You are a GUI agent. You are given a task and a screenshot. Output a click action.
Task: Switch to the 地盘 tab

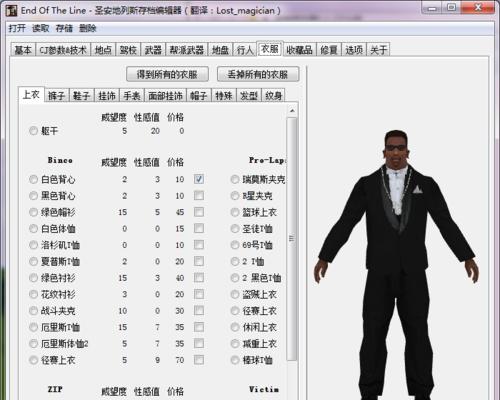tap(220, 50)
